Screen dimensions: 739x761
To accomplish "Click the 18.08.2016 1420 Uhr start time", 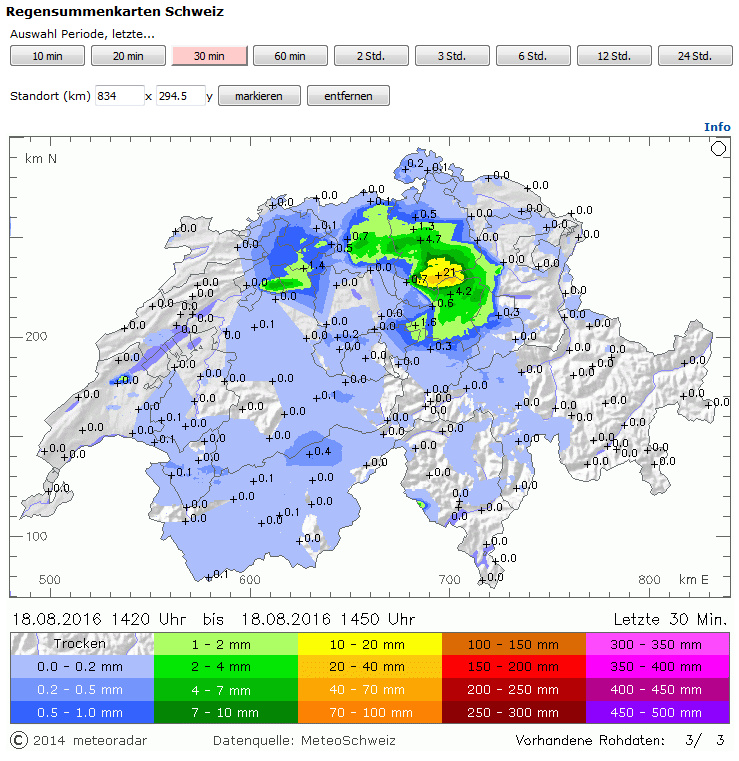I will point(99,619).
